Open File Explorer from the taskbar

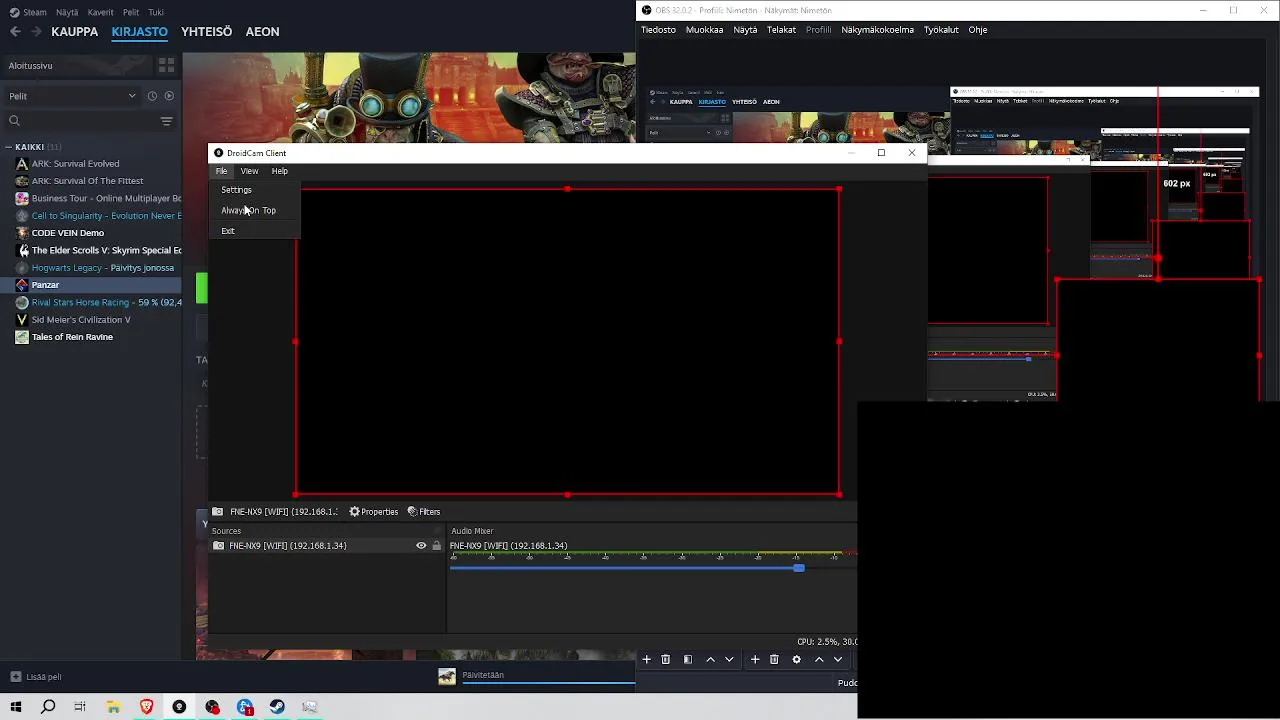(114, 707)
